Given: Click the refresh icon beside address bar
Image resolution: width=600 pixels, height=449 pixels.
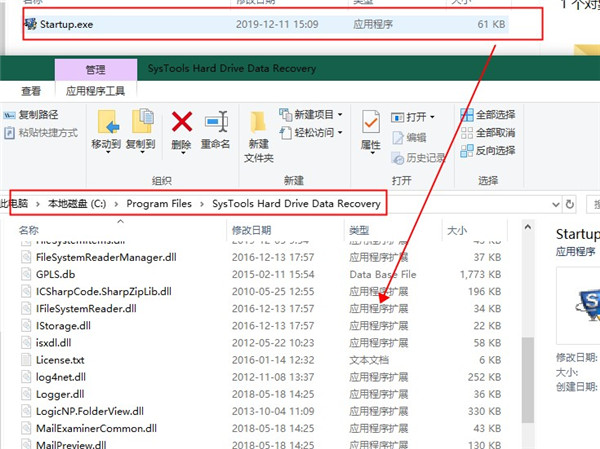Looking at the screenshot, I should (x=570, y=204).
